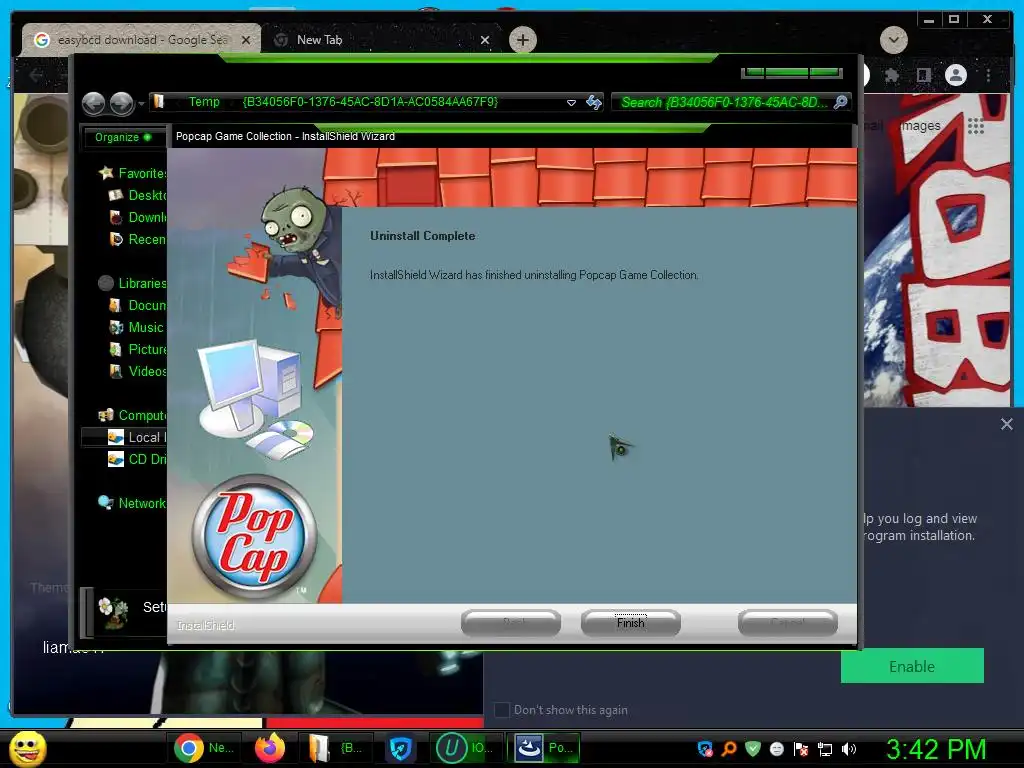Go forward in the Explorer window
Viewport: 1024px width, 768px height.
click(121, 103)
